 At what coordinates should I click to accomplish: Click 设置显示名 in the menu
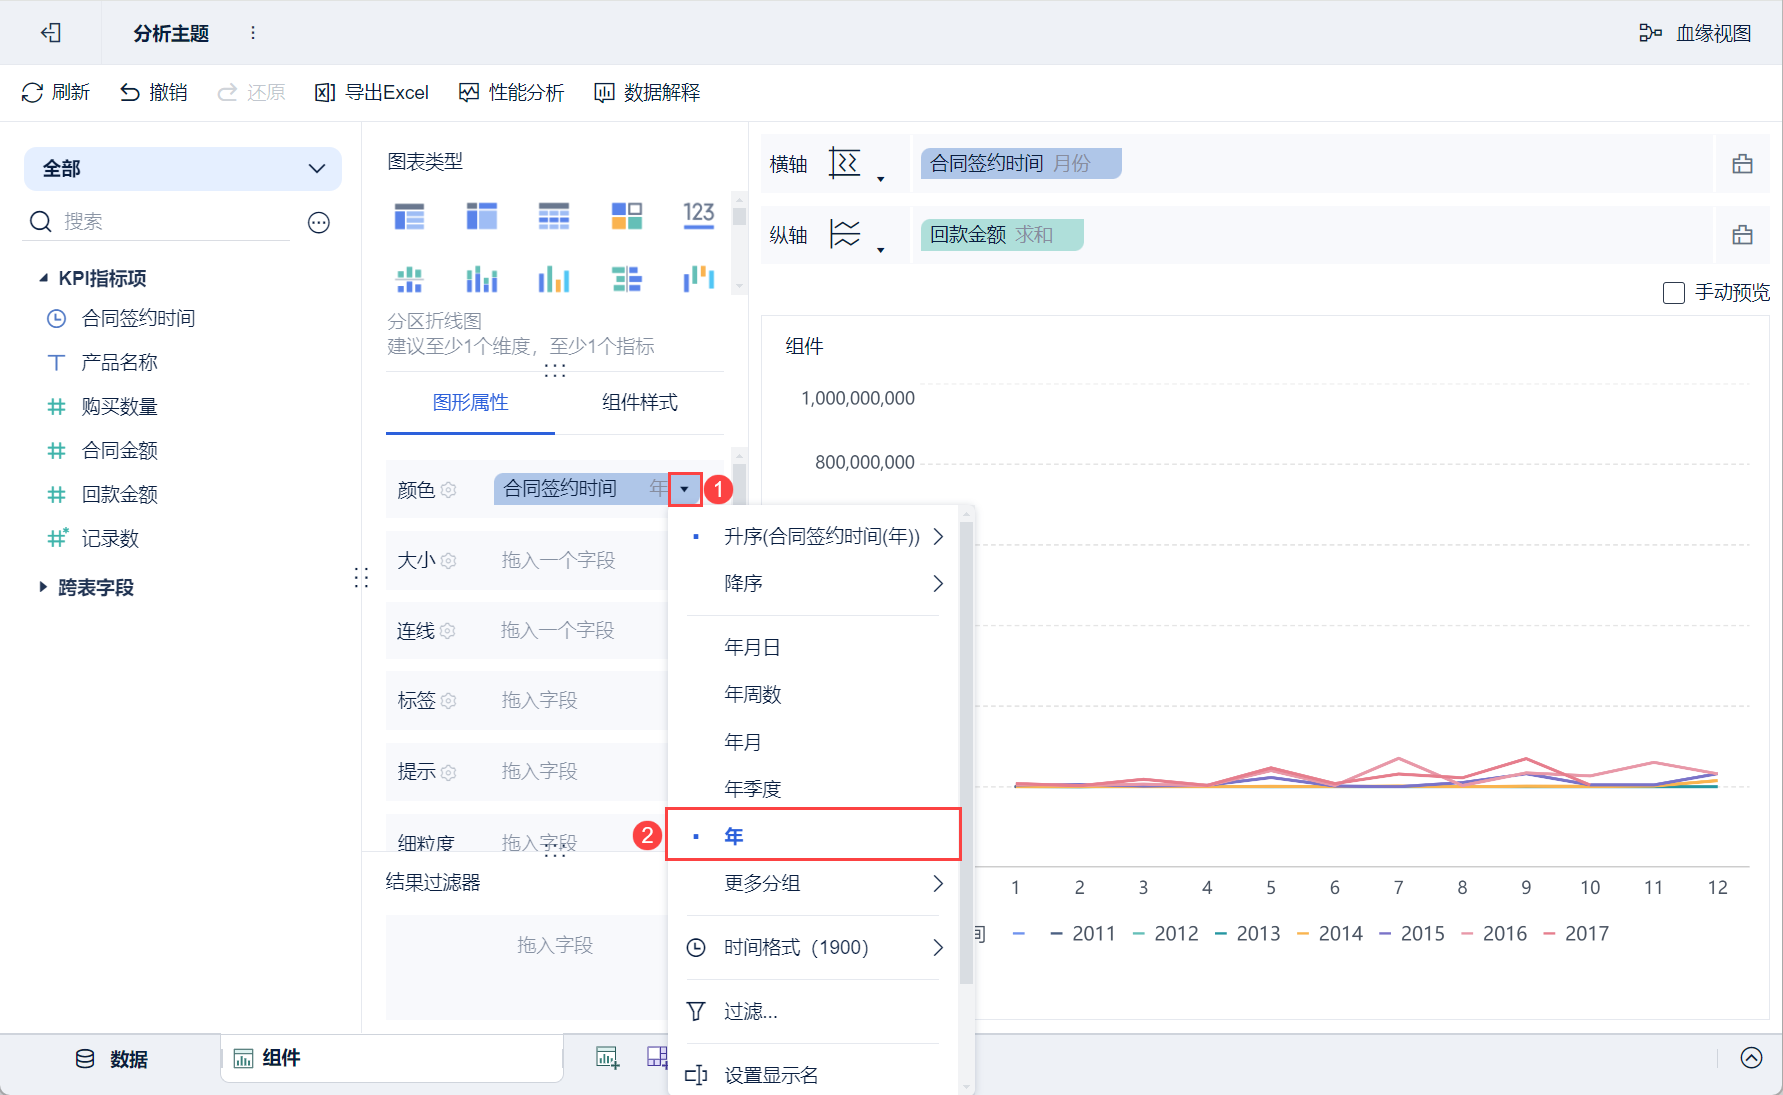click(814, 1076)
